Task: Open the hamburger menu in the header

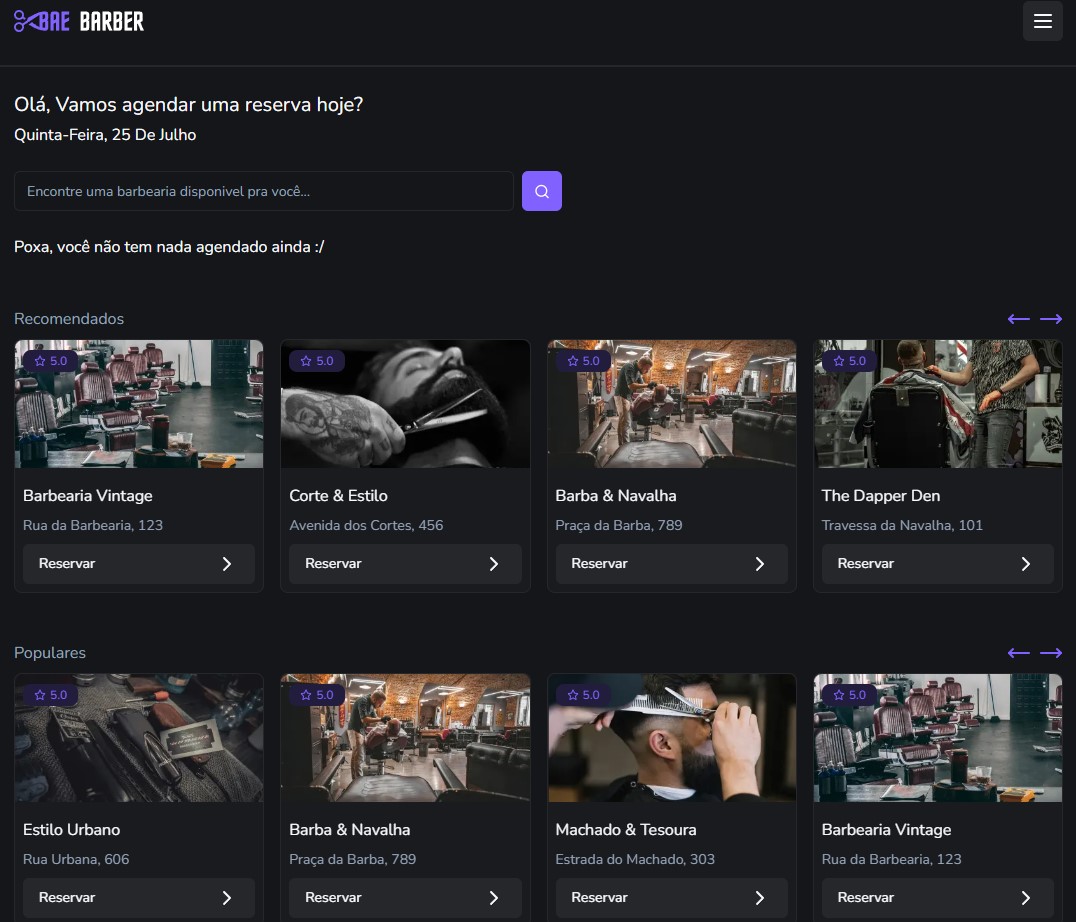Action: pyautogui.click(x=1042, y=21)
